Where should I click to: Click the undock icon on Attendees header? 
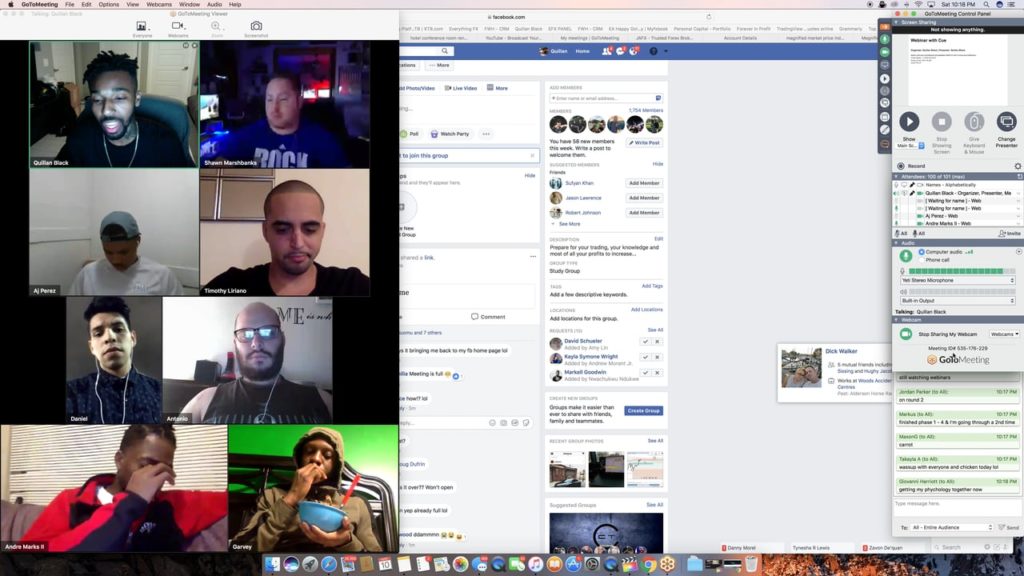click(1019, 176)
